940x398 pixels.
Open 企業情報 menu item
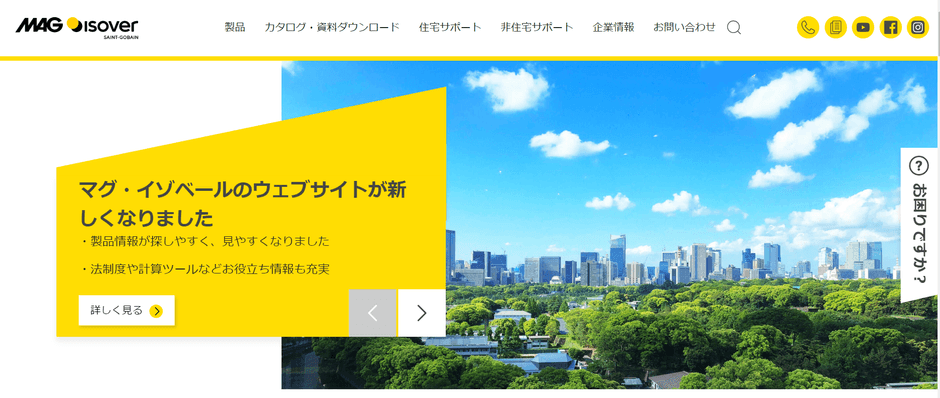[613, 27]
